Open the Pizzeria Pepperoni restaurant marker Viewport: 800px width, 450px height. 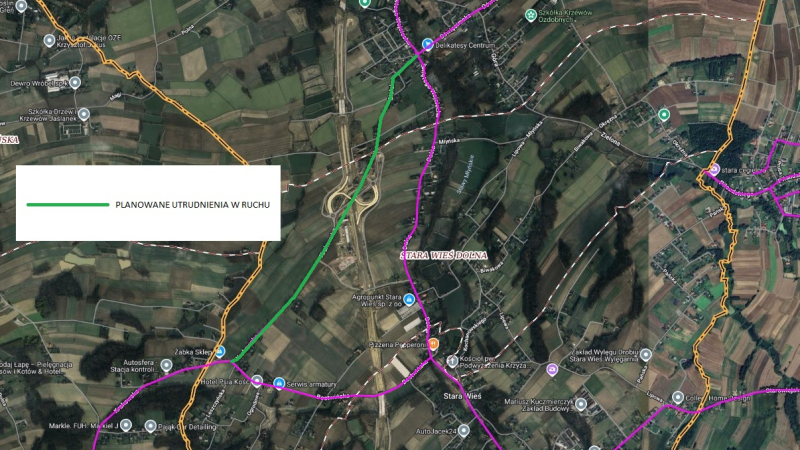pyautogui.click(x=433, y=344)
